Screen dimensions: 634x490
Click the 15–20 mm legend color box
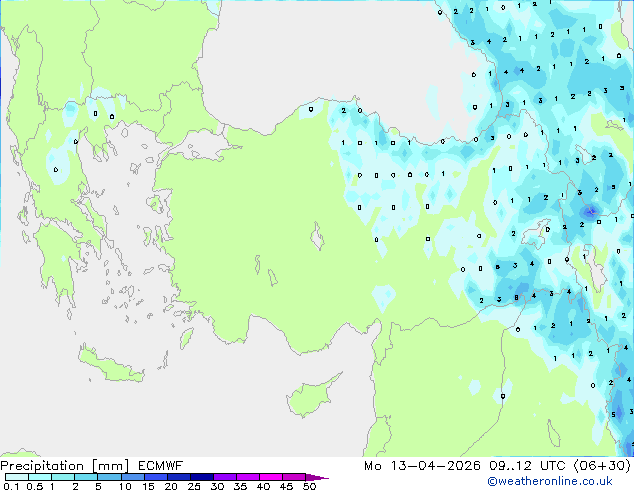155,477
